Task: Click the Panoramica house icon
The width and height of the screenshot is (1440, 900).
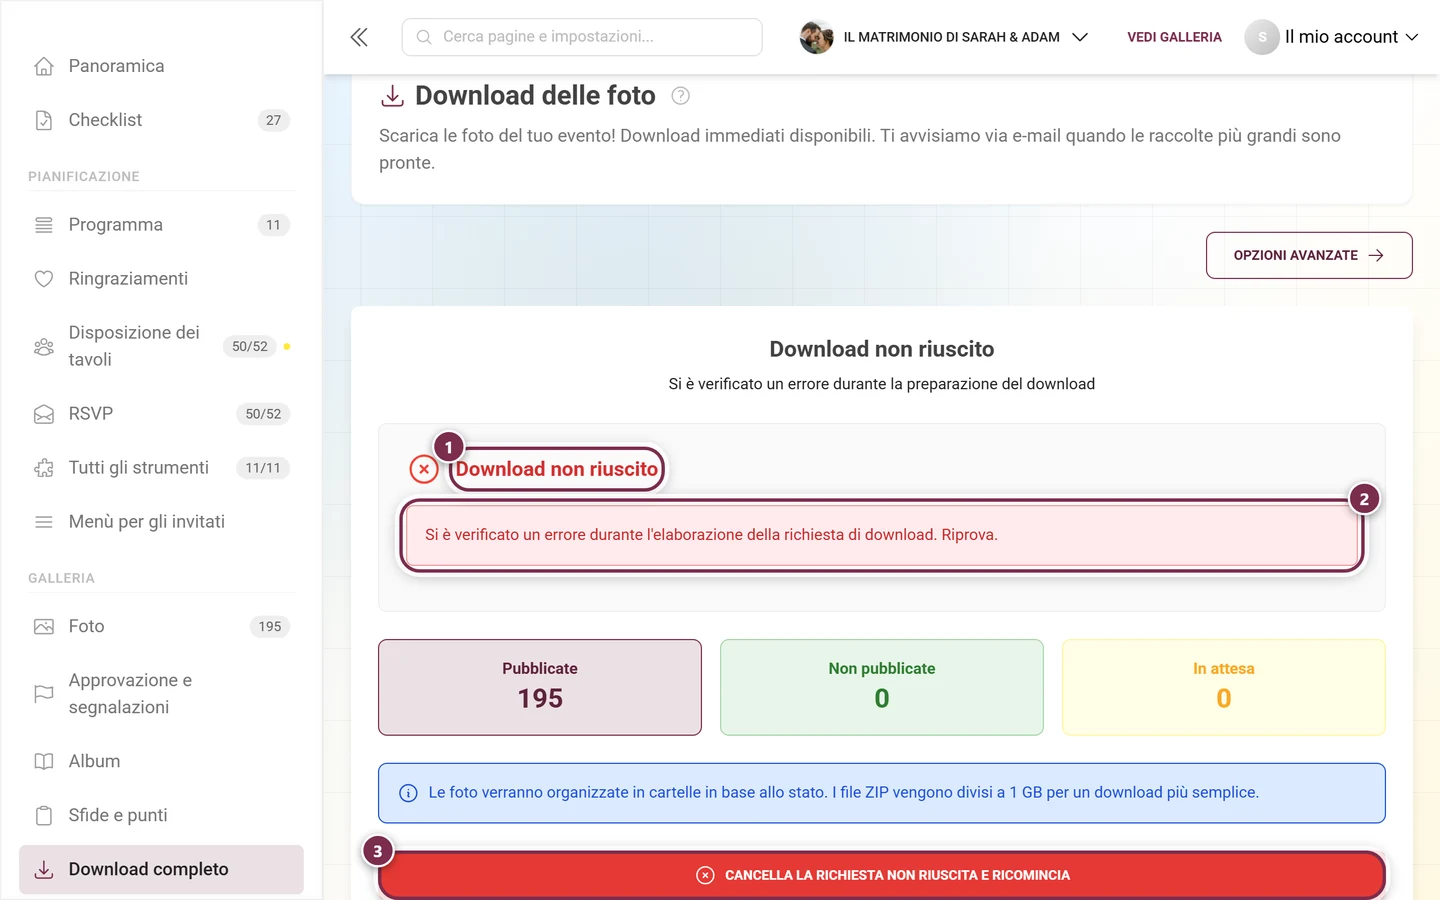Action: tap(44, 66)
